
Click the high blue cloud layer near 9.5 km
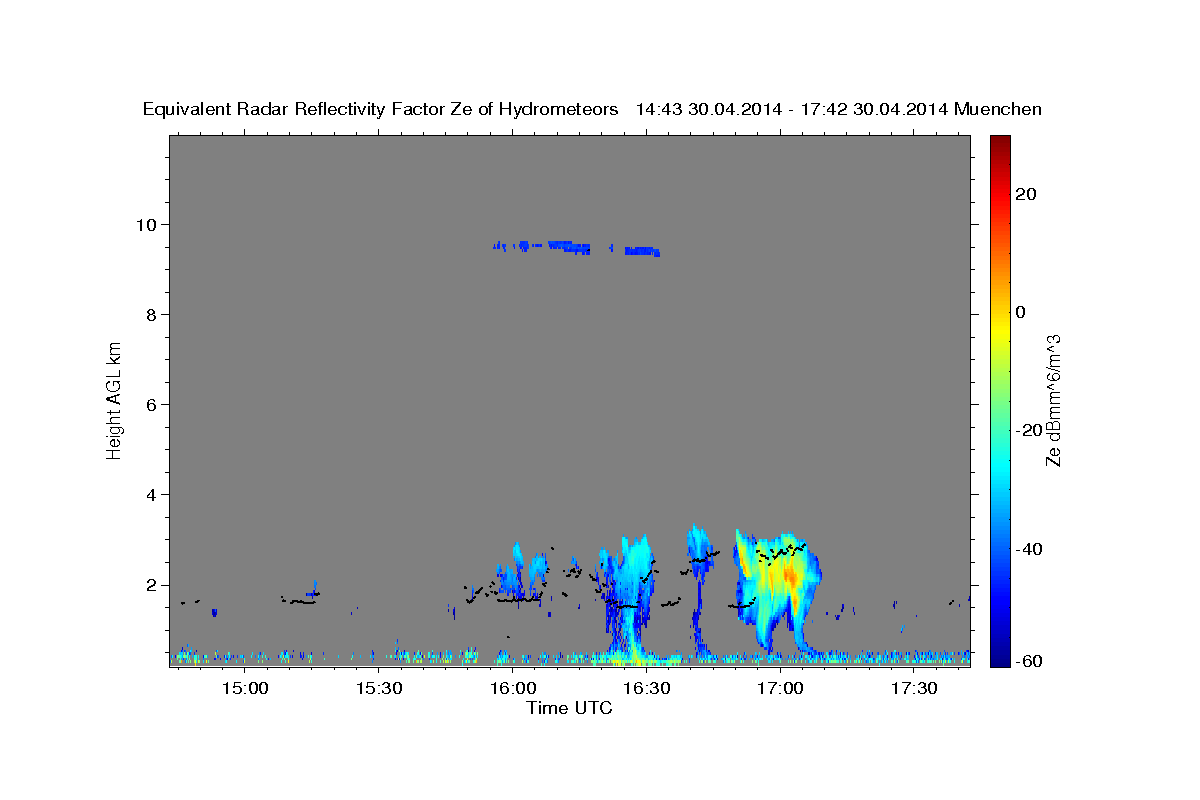[x=577, y=247]
